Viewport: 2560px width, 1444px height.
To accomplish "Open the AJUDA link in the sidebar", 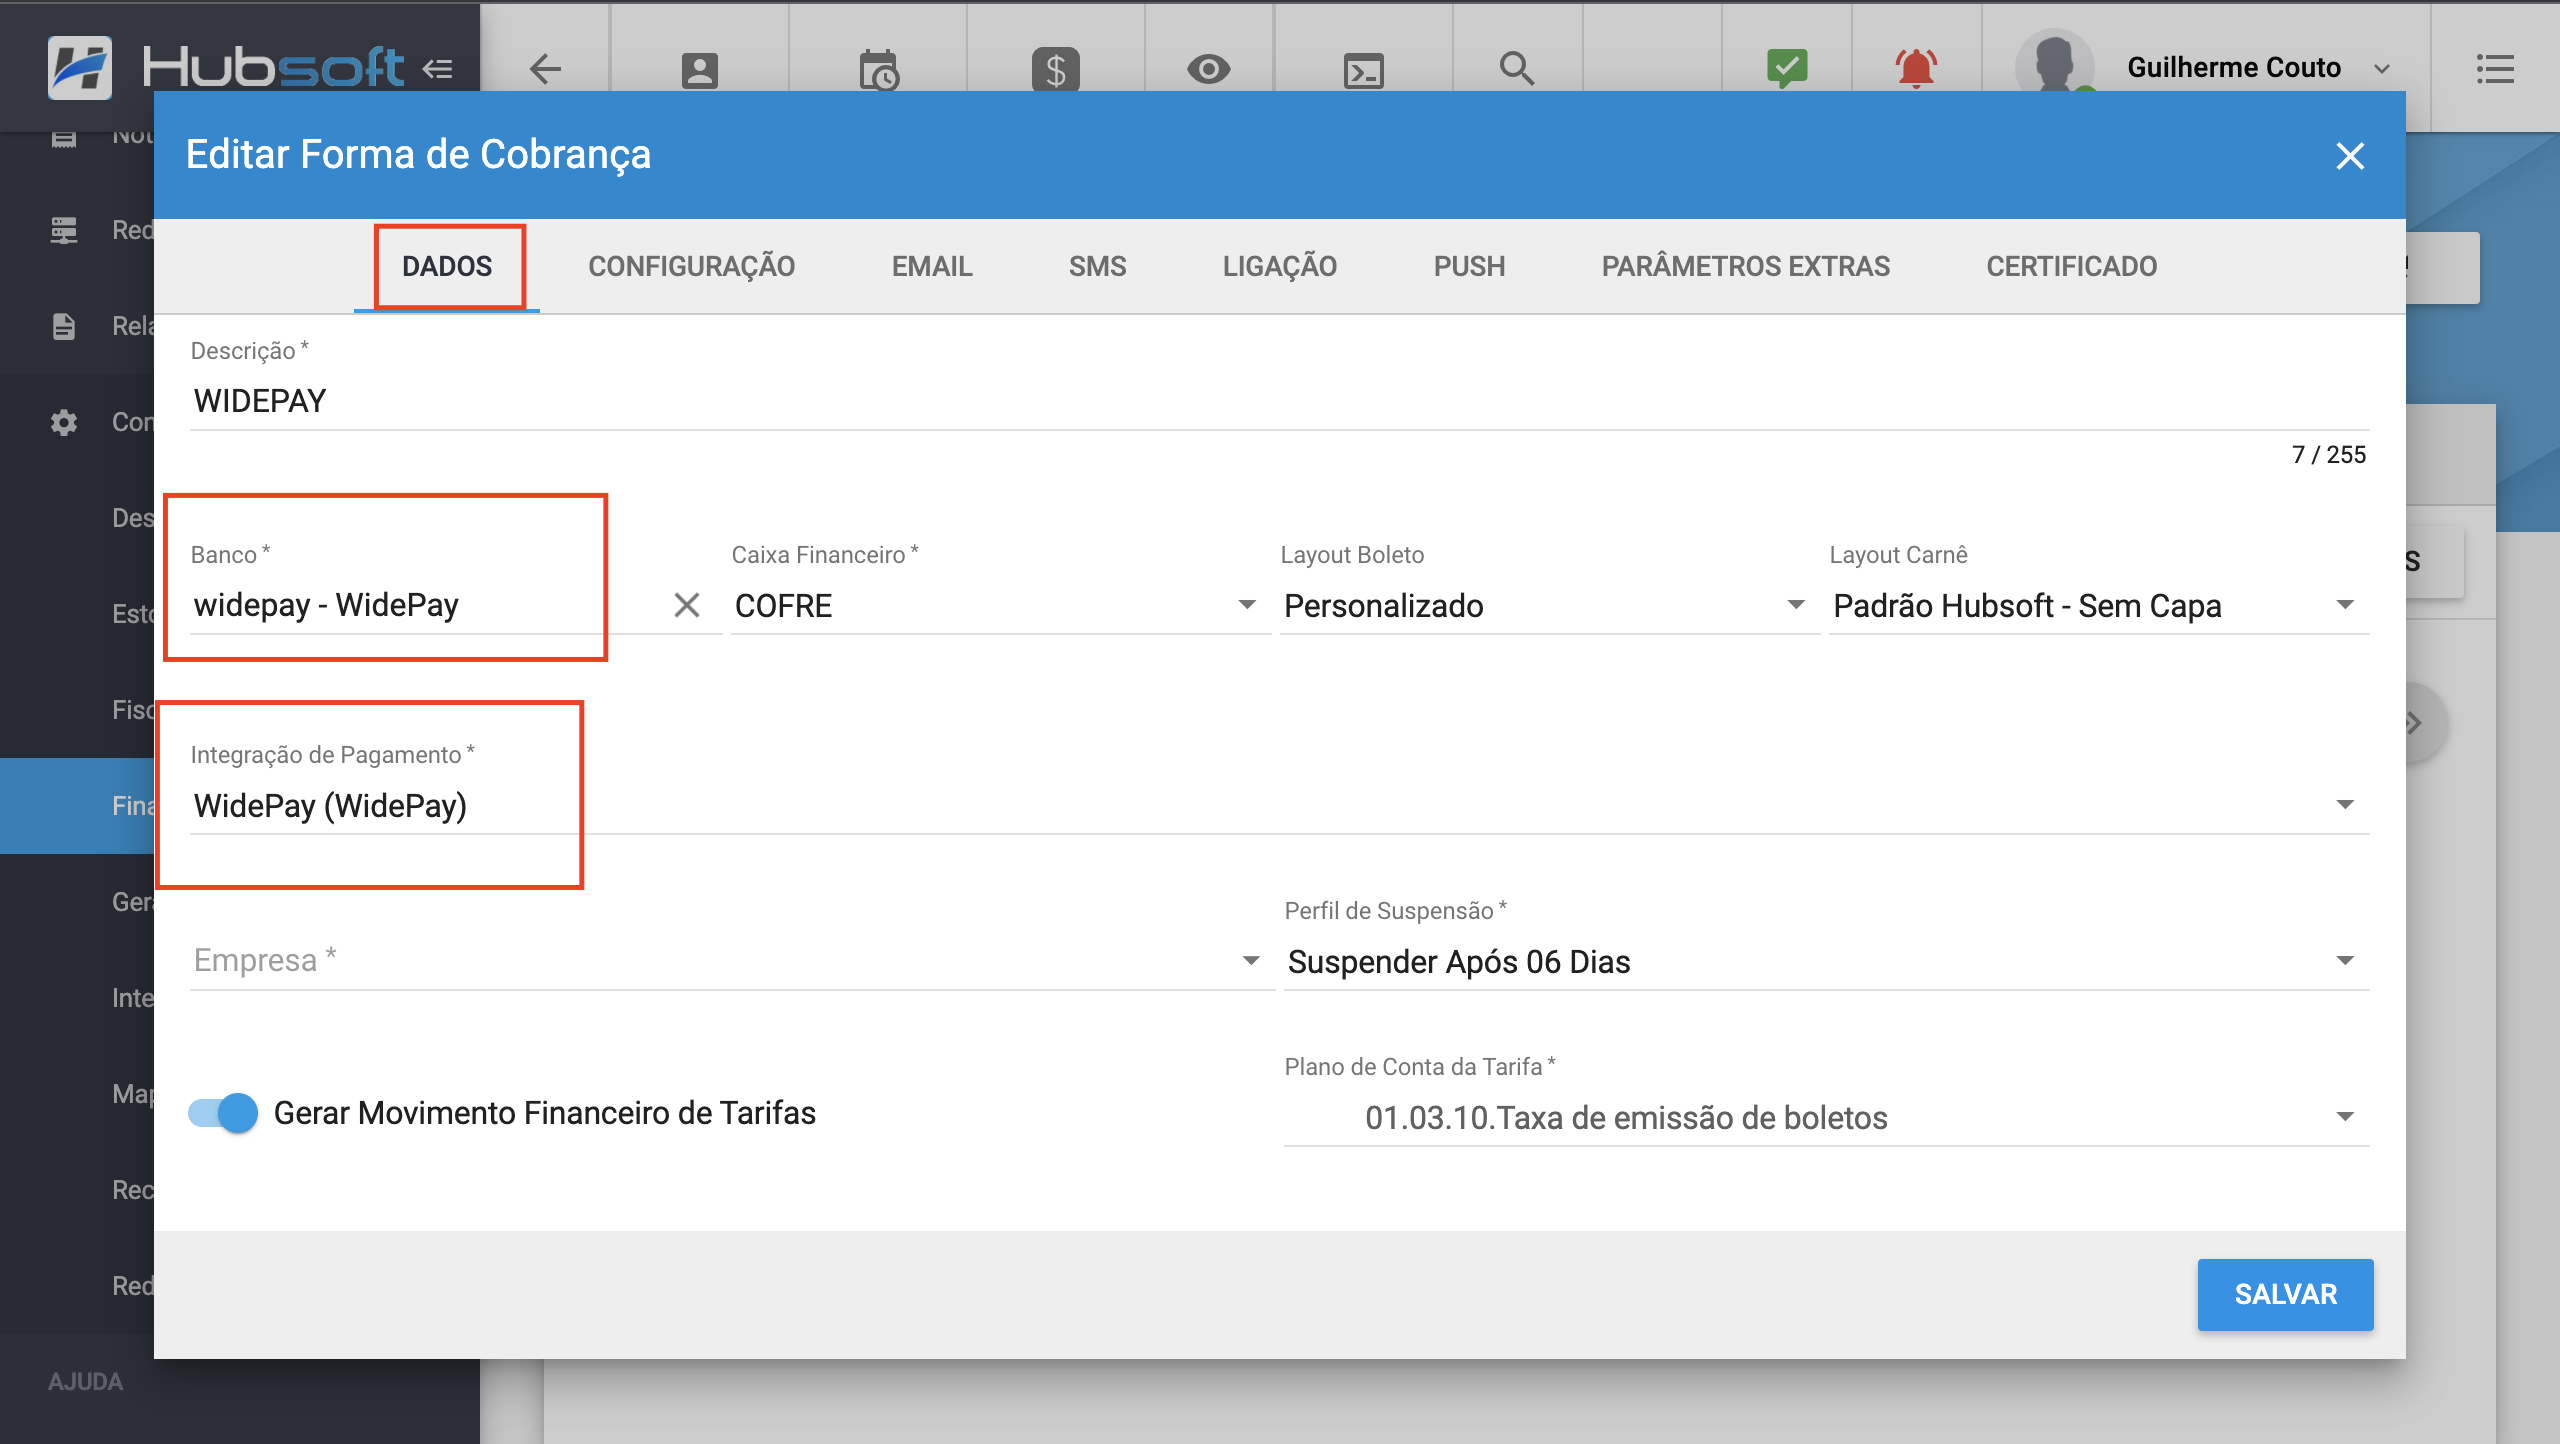I will pyautogui.click(x=86, y=1381).
